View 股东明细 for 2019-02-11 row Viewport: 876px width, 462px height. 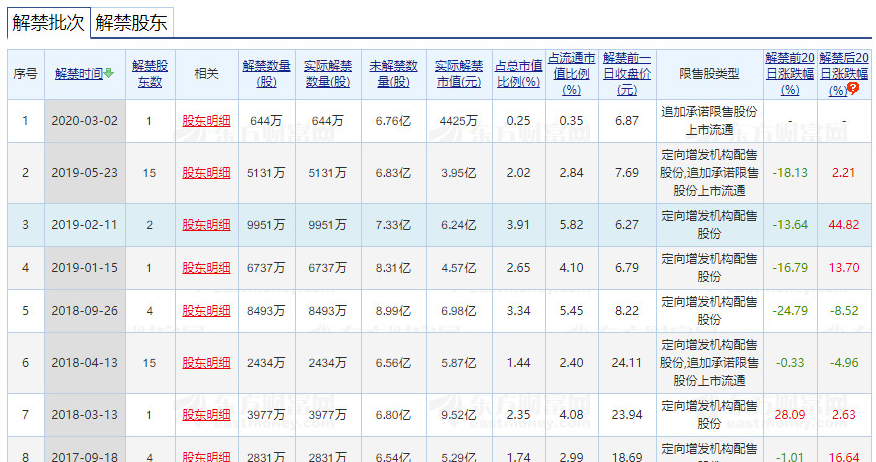pyautogui.click(x=206, y=225)
